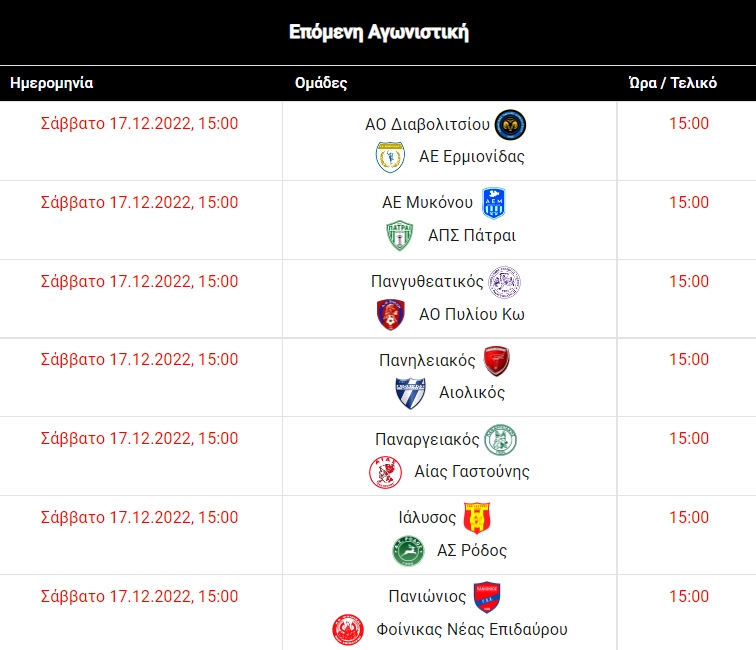Image resolution: width=756 pixels, height=650 pixels.
Task: Click the ΑΣ Ρόδος green emblem
Action: coord(408,551)
